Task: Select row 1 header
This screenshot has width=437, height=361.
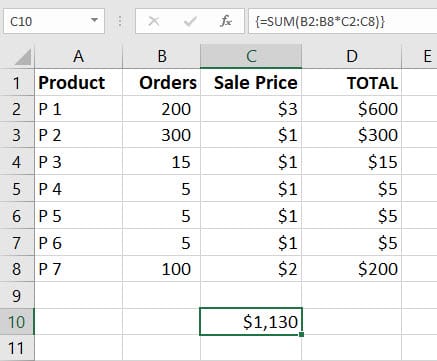Action: (x=17, y=82)
